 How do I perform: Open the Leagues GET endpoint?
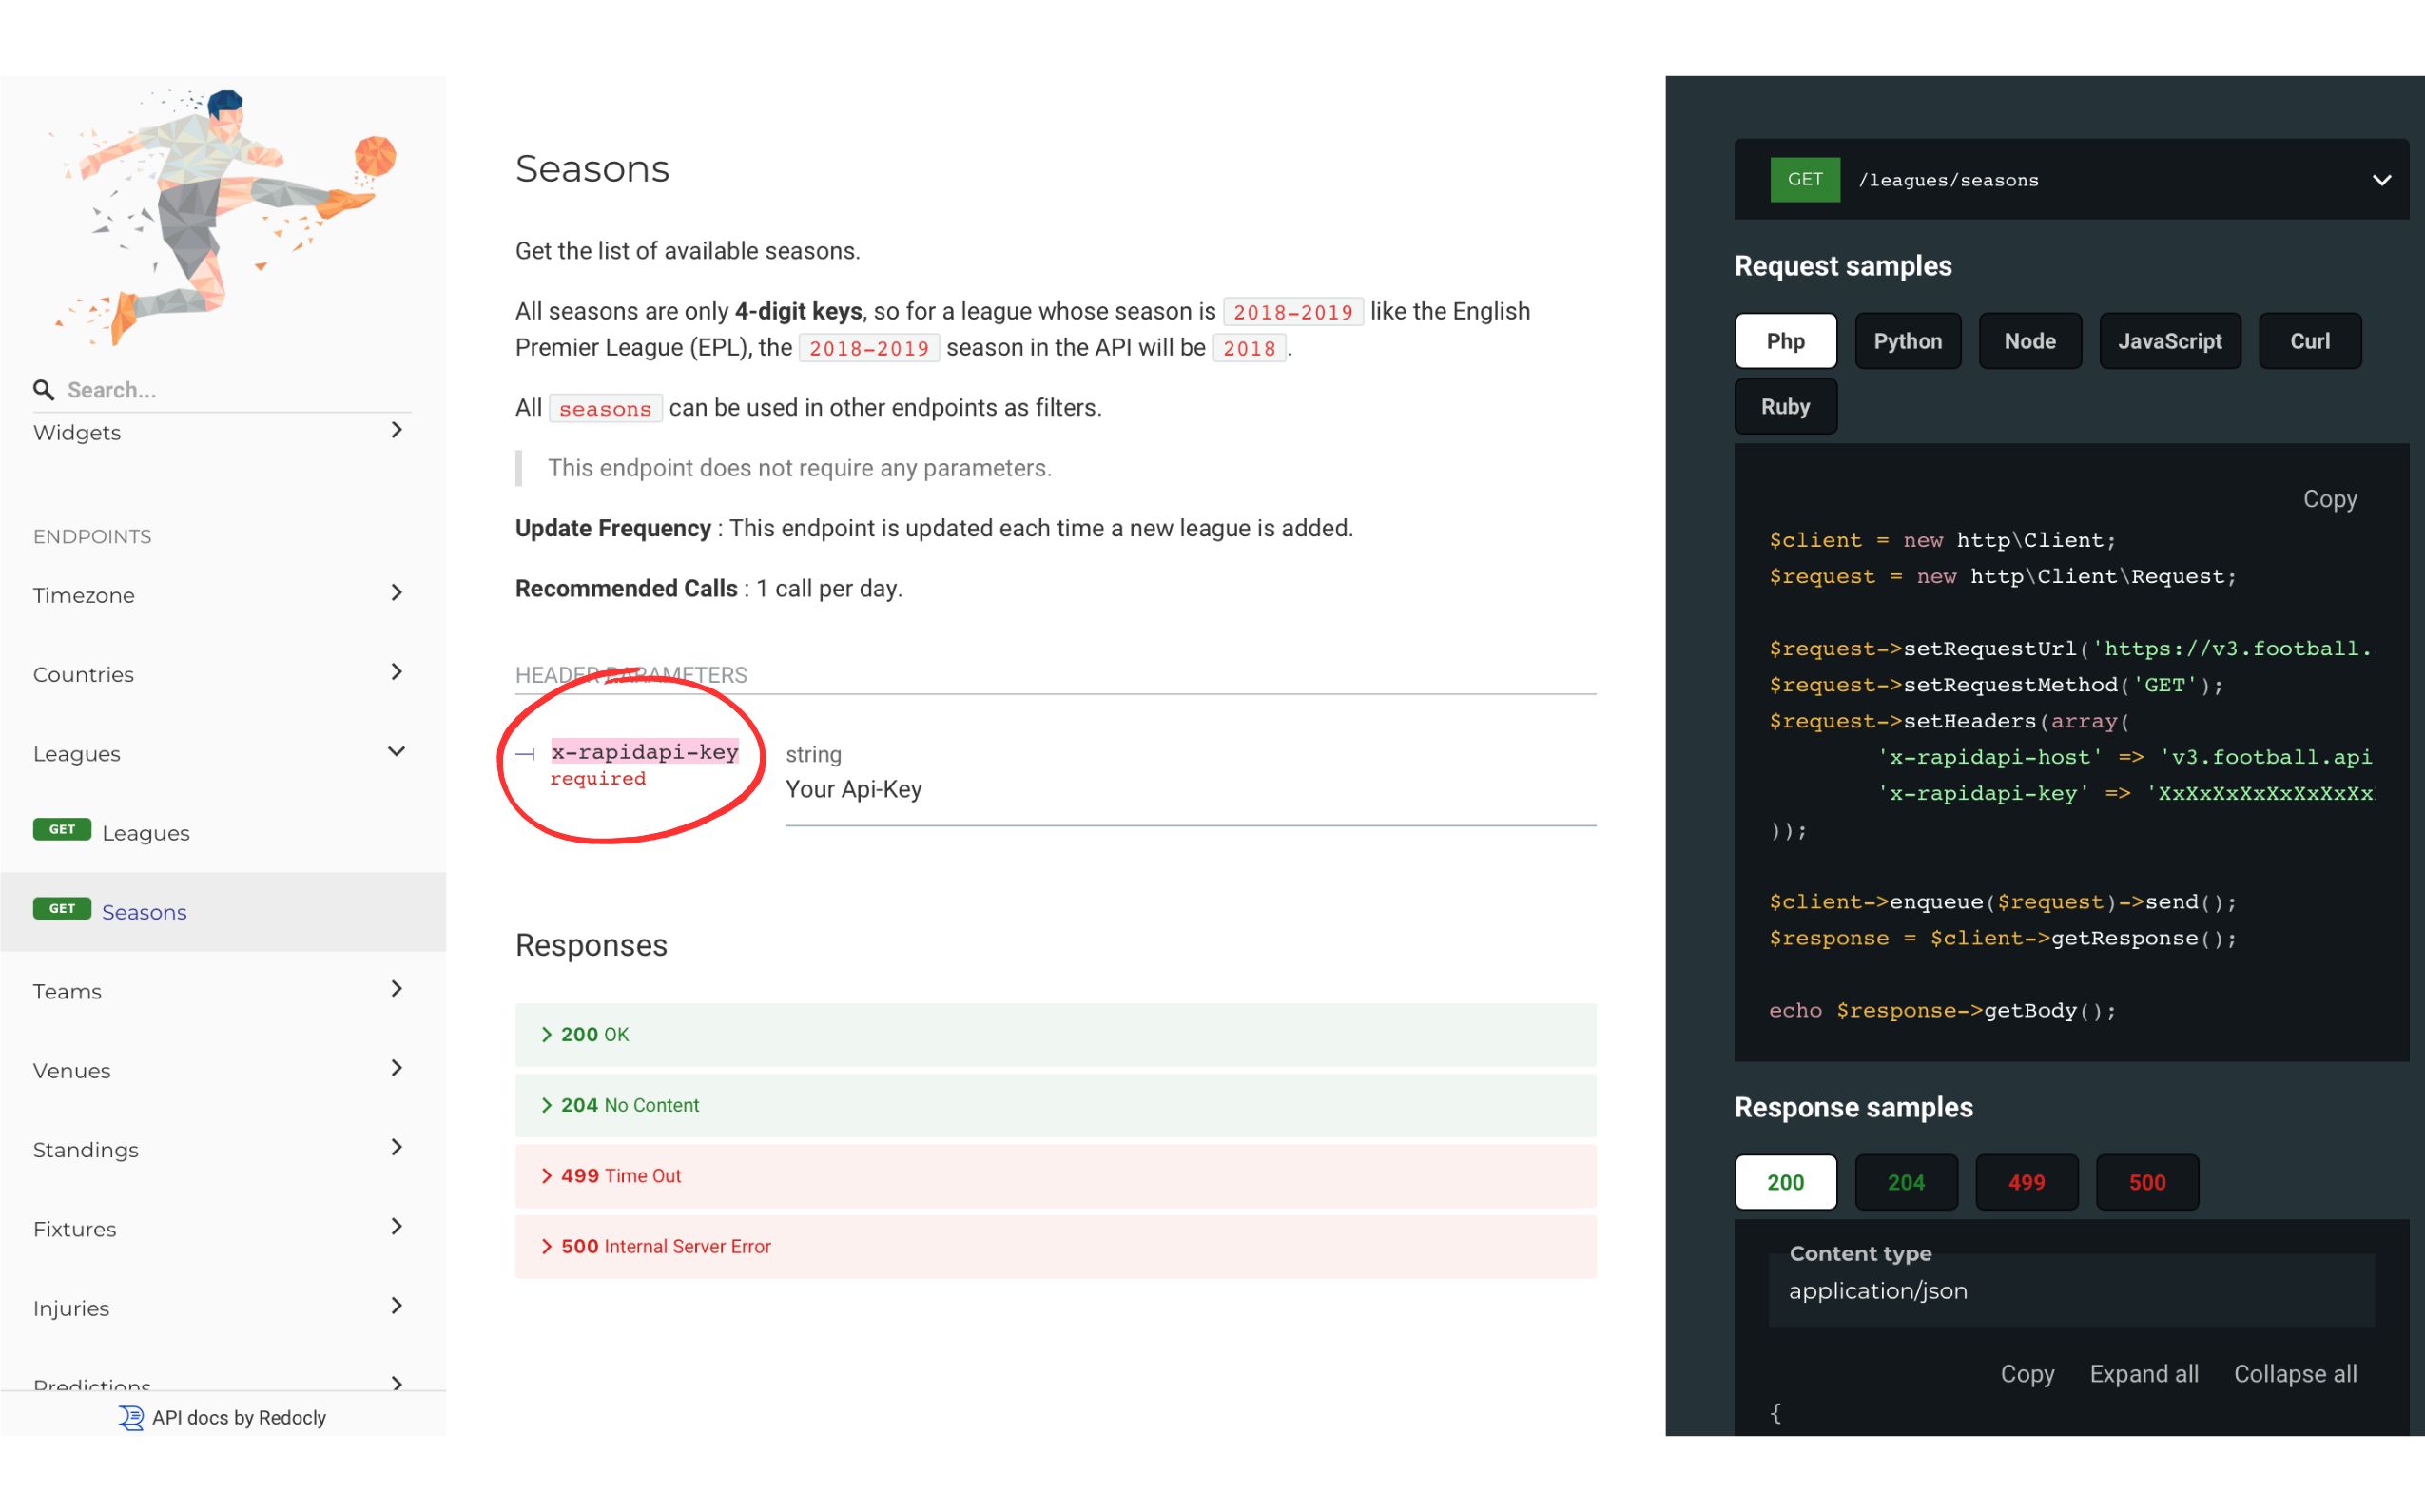coord(222,832)
